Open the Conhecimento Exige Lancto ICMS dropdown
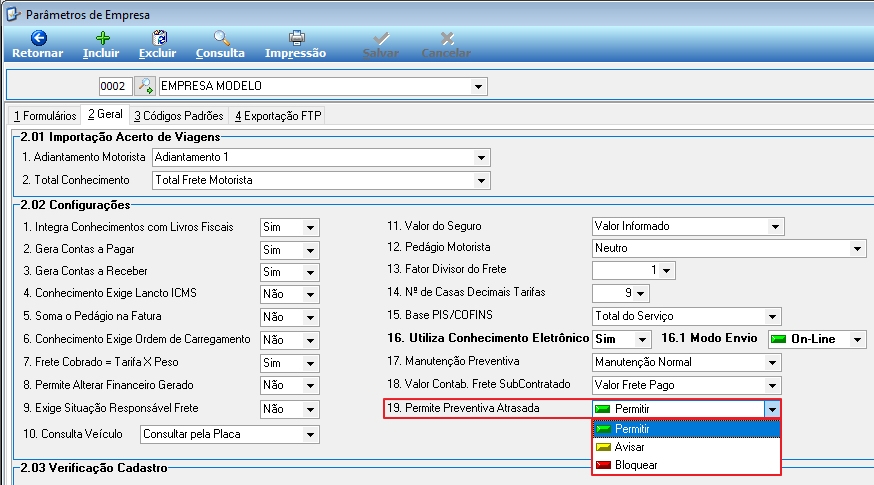The image size is (874, 485). pos(310,294)
